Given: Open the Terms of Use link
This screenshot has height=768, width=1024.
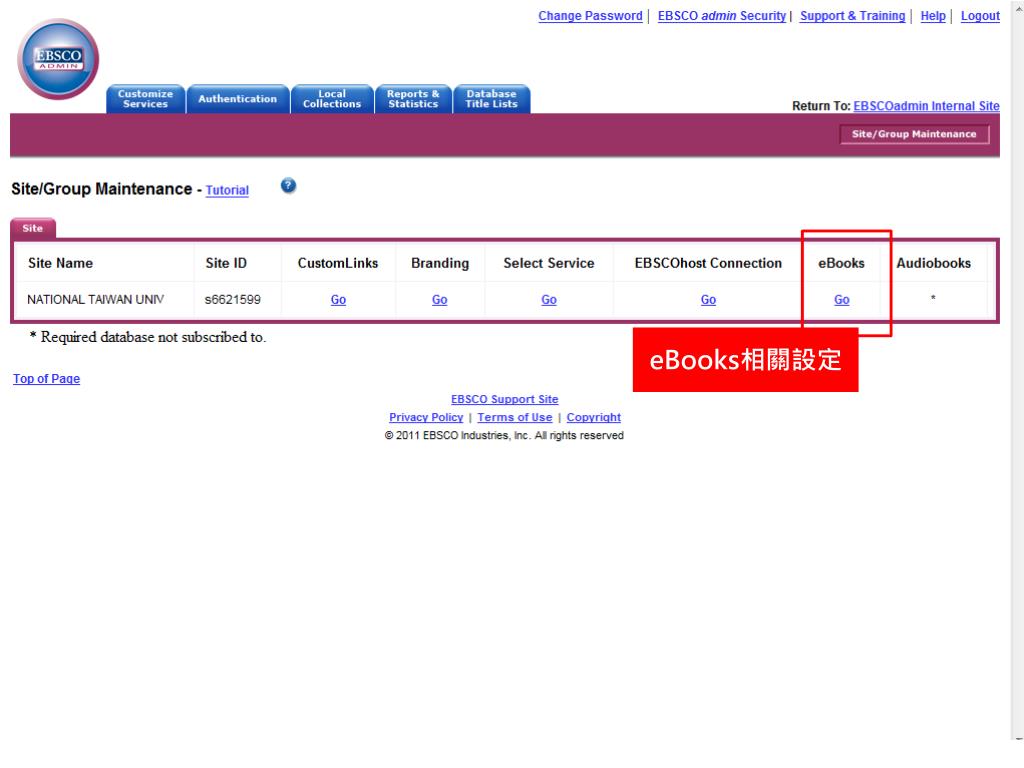Looking at the screenshot, I should click(x=515, y=417).
